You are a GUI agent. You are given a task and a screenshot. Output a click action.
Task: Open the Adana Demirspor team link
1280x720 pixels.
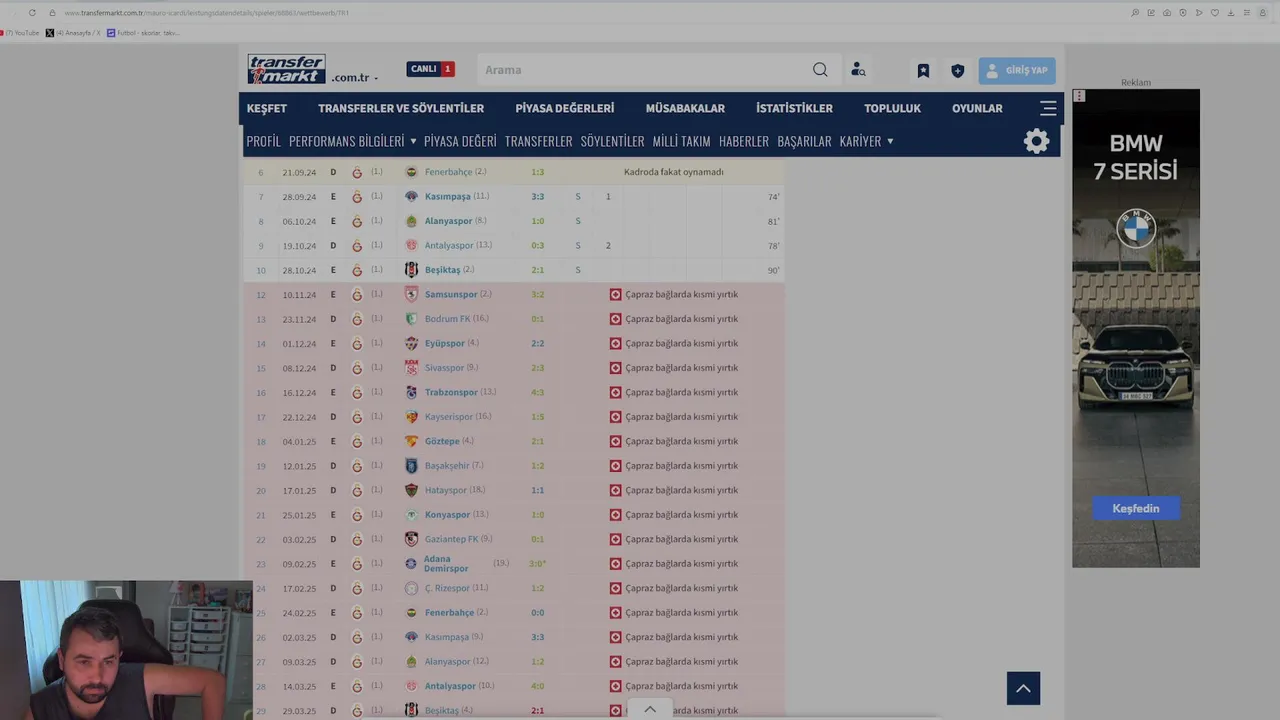pyautogui.click(x=446, y=564)
